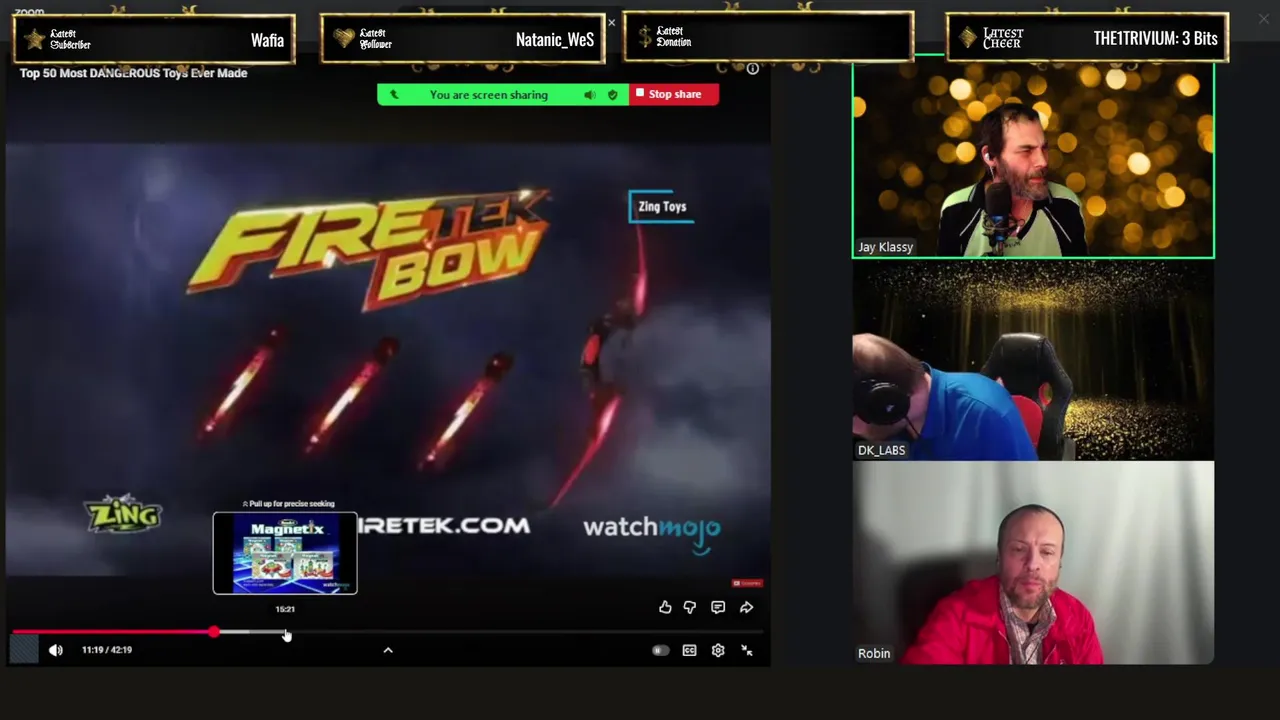The height and width of the screenshot is (720, 1280).
Task: Click the pin icon in screen sharing bar
Action: pos(394,95)
